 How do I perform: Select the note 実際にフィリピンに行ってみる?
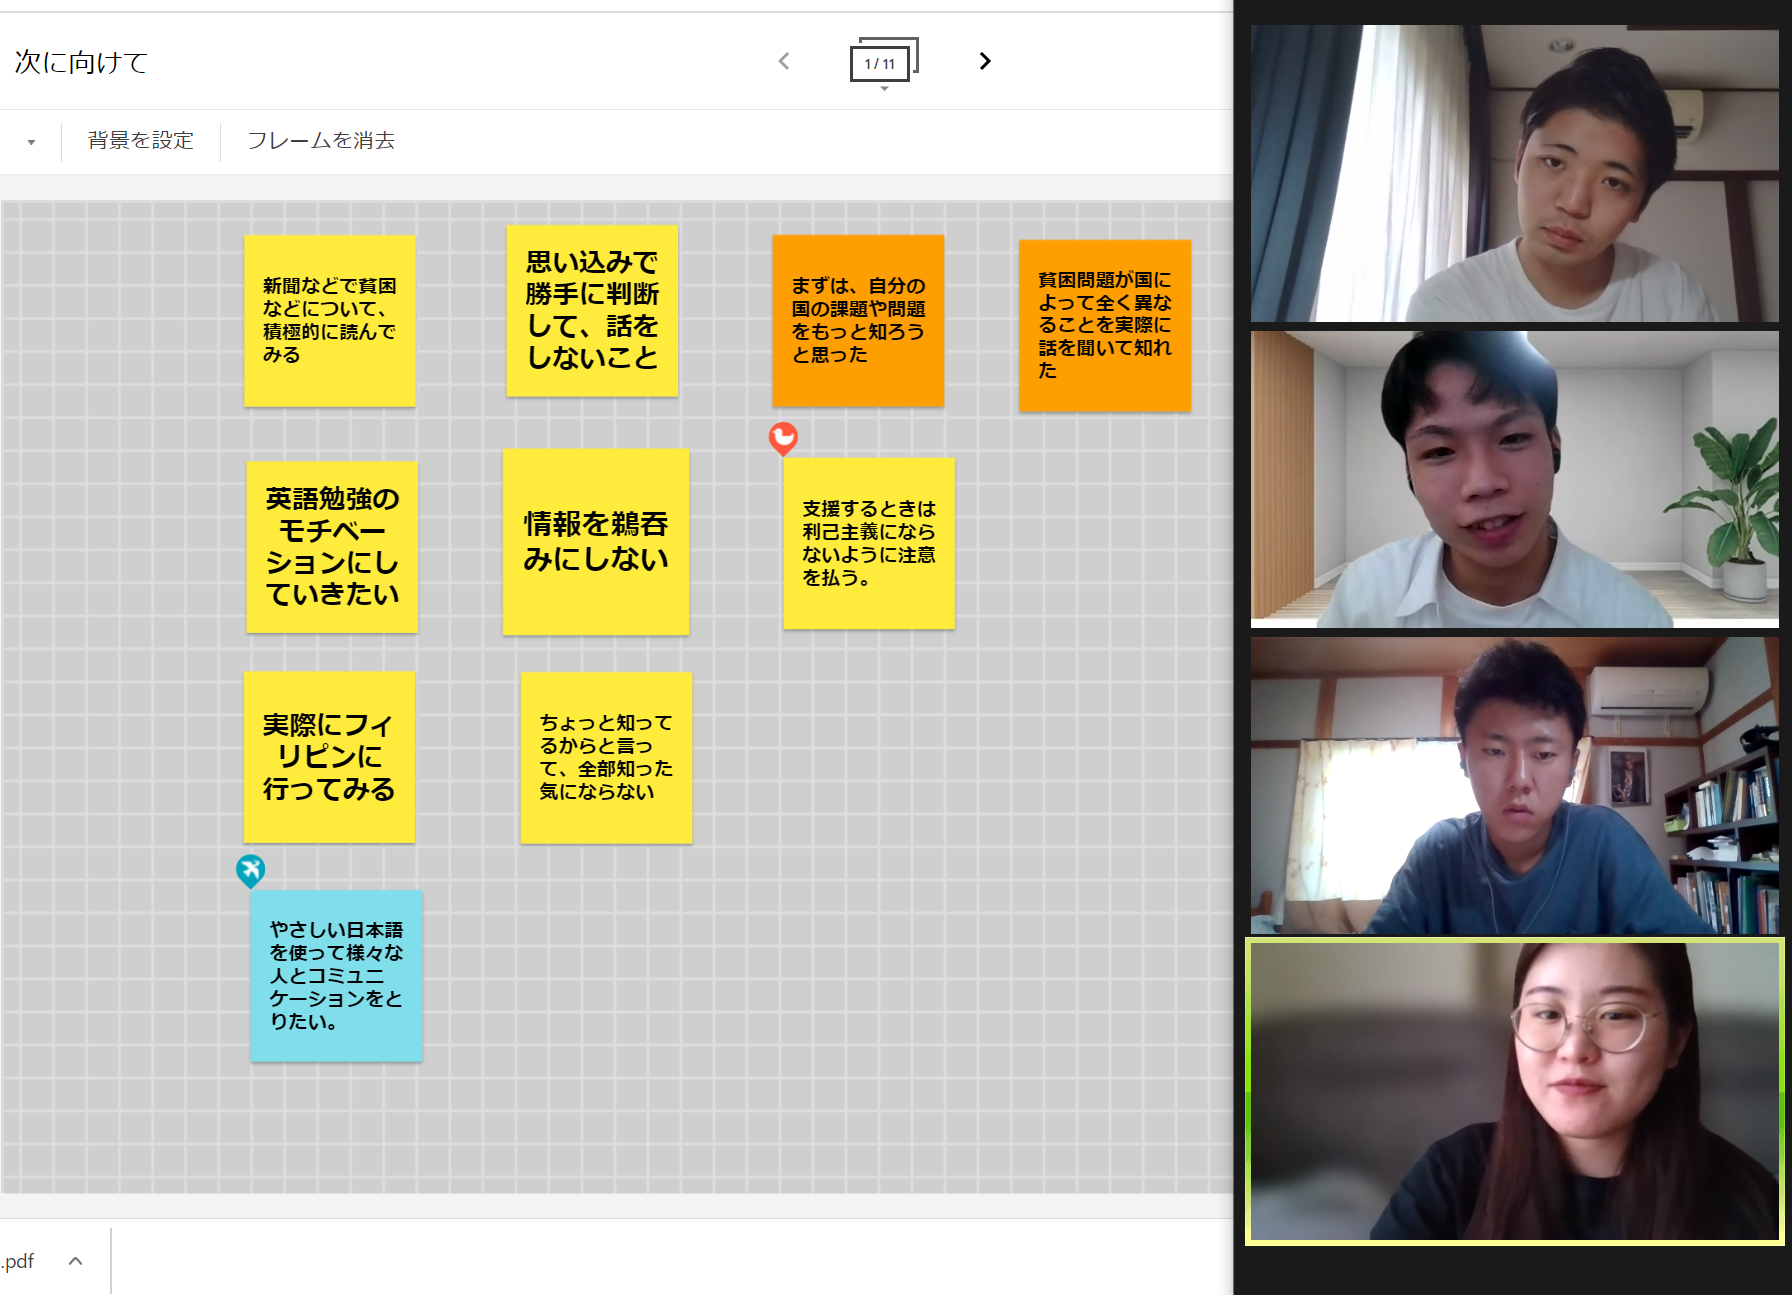(330, 757)
